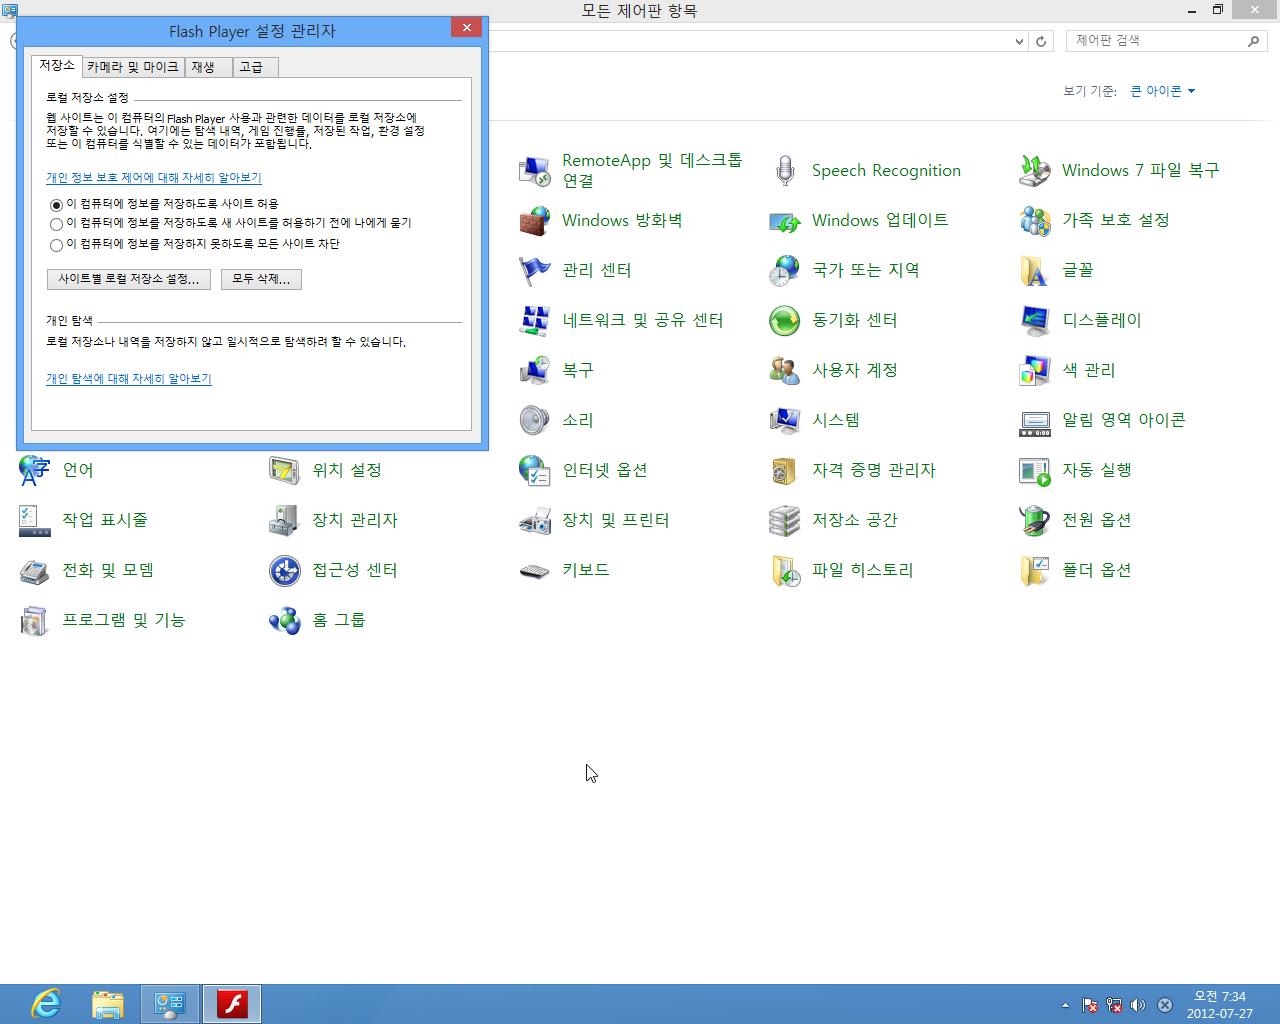The width and height of the screenshot is (1280, 1024).
Task: Open the 언어 icon
Action: pyautogui.click(x=35, y=470)
